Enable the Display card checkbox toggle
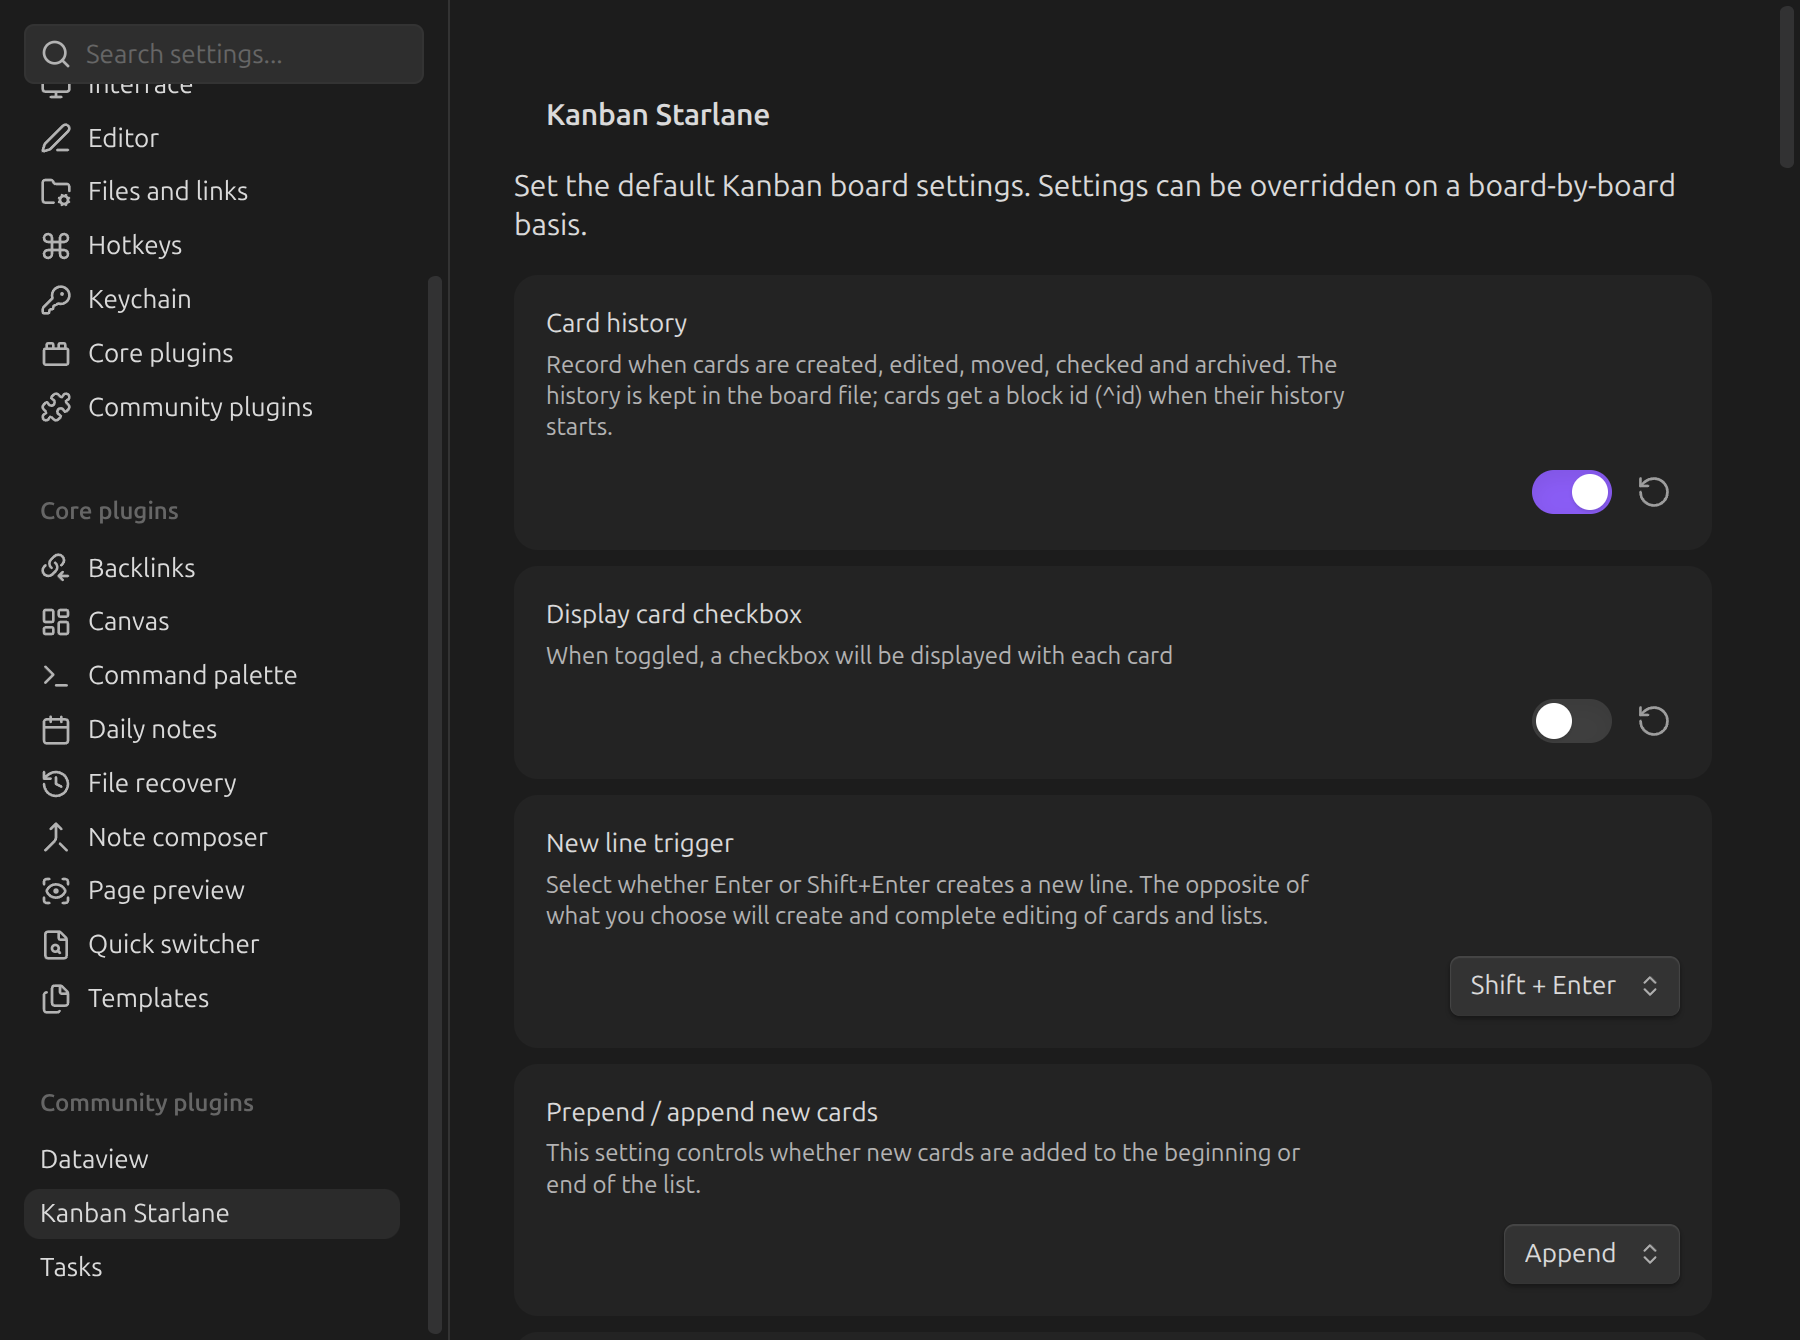Image resolution: width=1800 pixels, height=1340 pixels. (x=1571, y=721)
